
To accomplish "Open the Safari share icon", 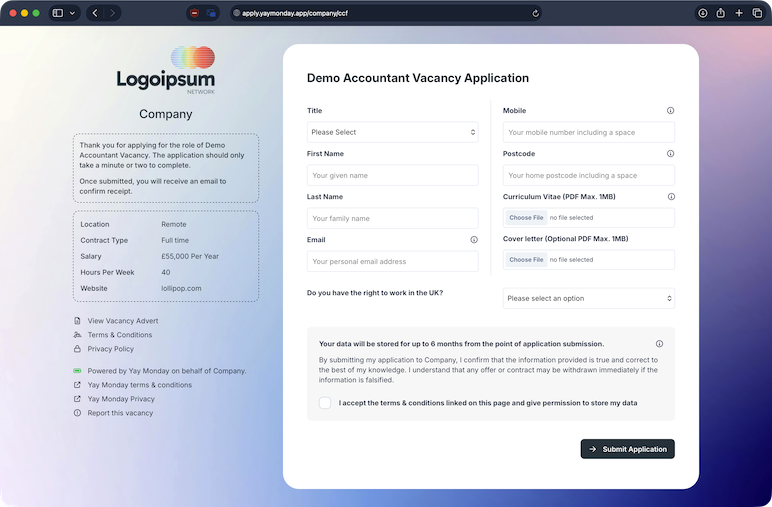I will pos(721,13).
